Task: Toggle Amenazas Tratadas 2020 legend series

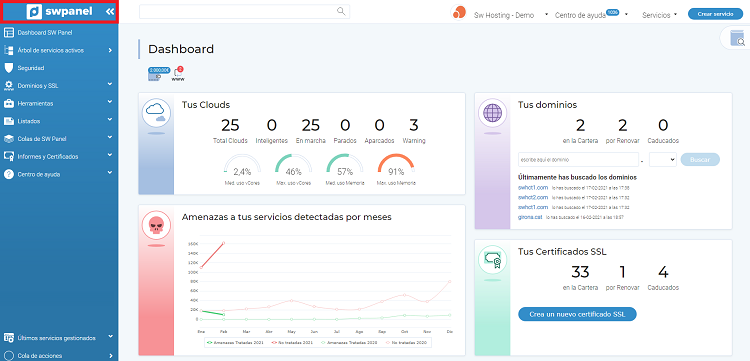Action: [347, 343]
